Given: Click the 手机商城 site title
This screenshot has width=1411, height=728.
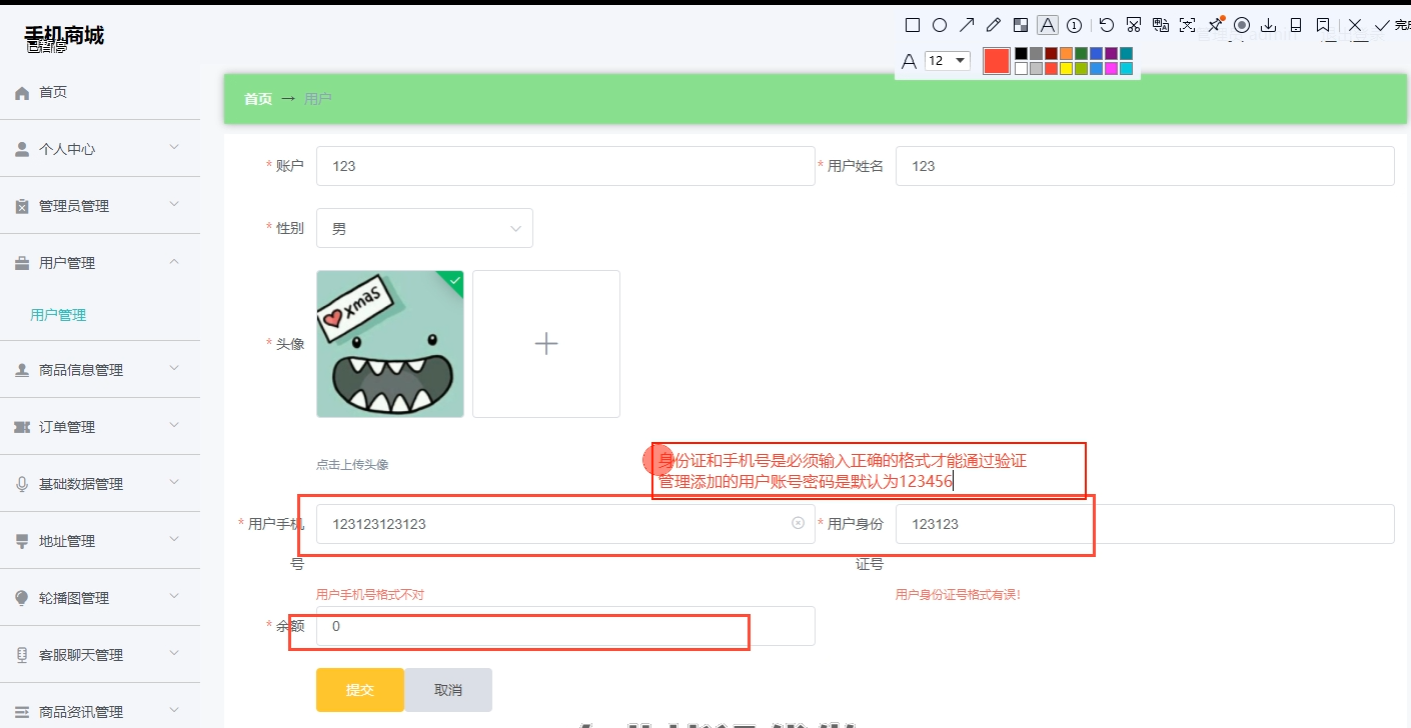Looking at the screenshot, I should [64, 36].
